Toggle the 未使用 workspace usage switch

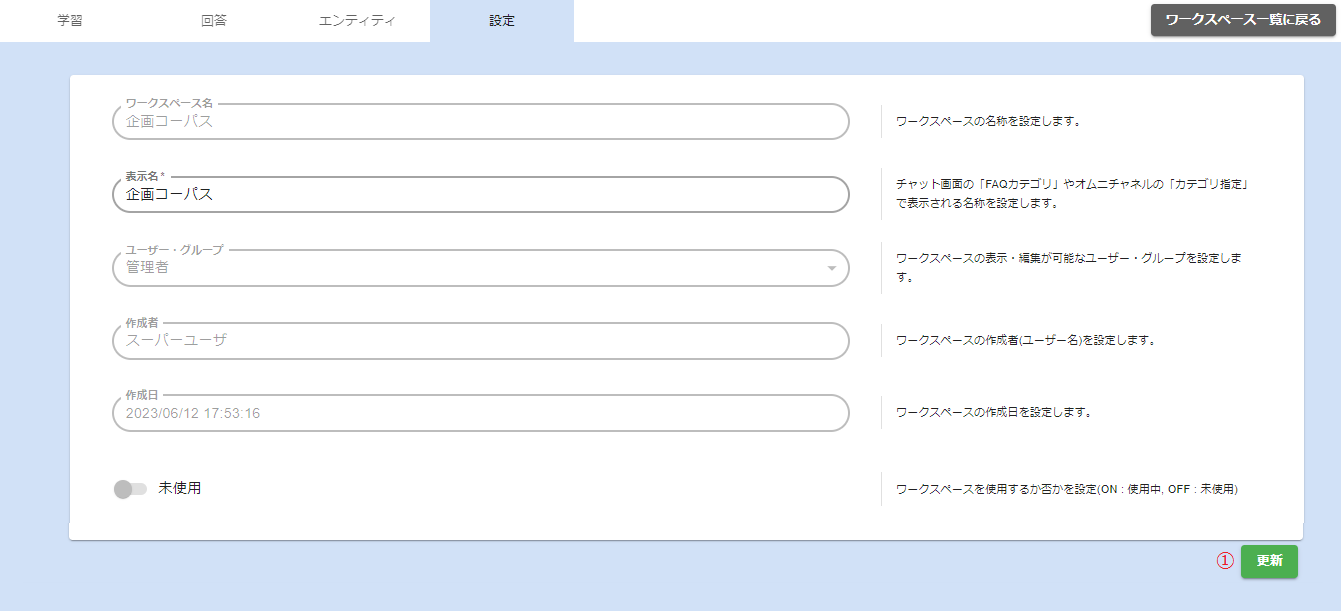point(130,489)
